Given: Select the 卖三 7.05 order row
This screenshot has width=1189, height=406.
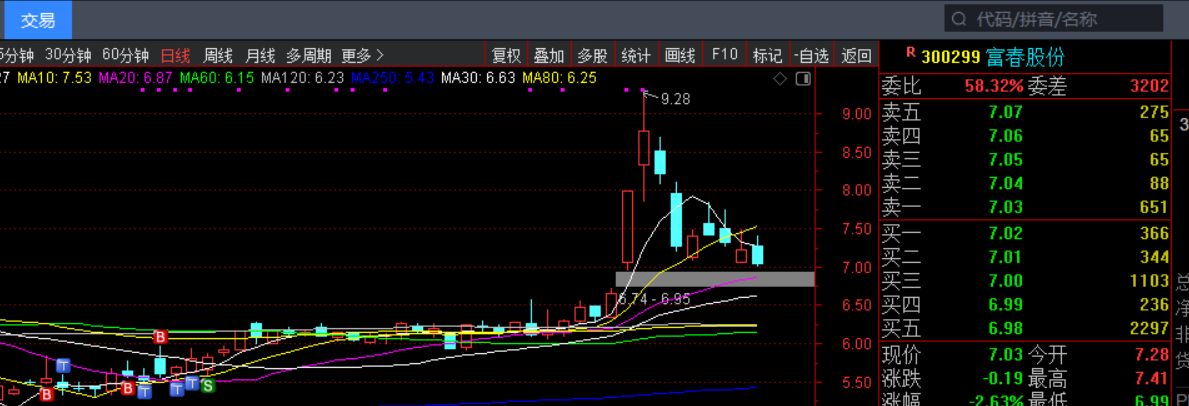Looking at the screenshot, I should 1025,160.
